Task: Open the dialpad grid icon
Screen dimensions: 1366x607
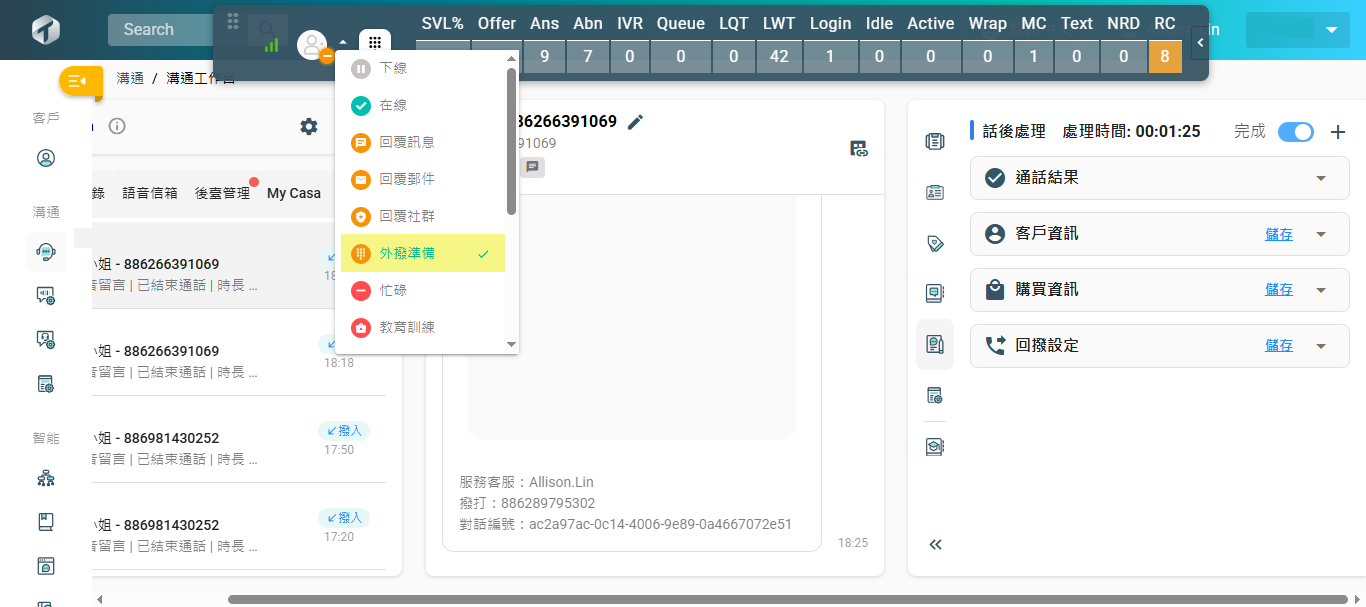Action: pos(375,44)
